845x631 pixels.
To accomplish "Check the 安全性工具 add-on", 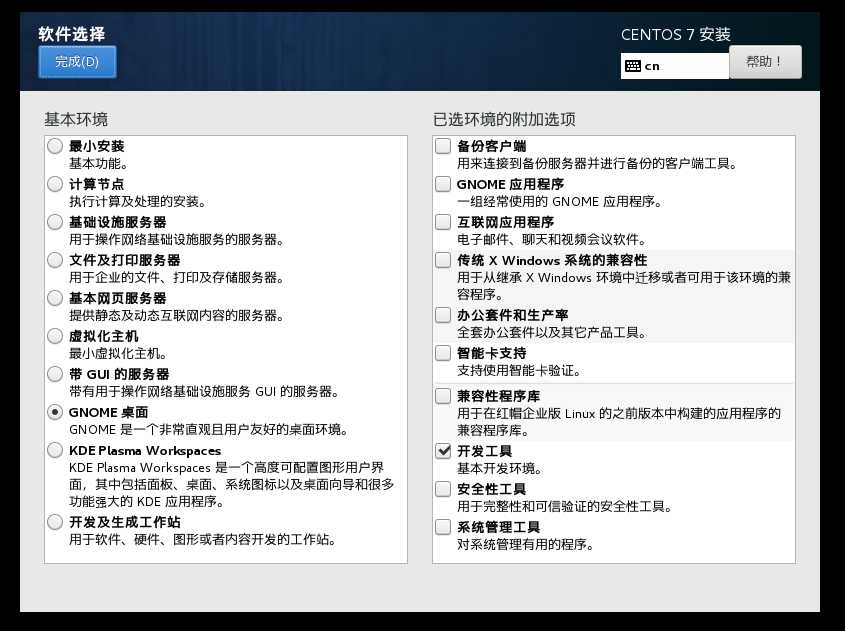I will 443,489.
